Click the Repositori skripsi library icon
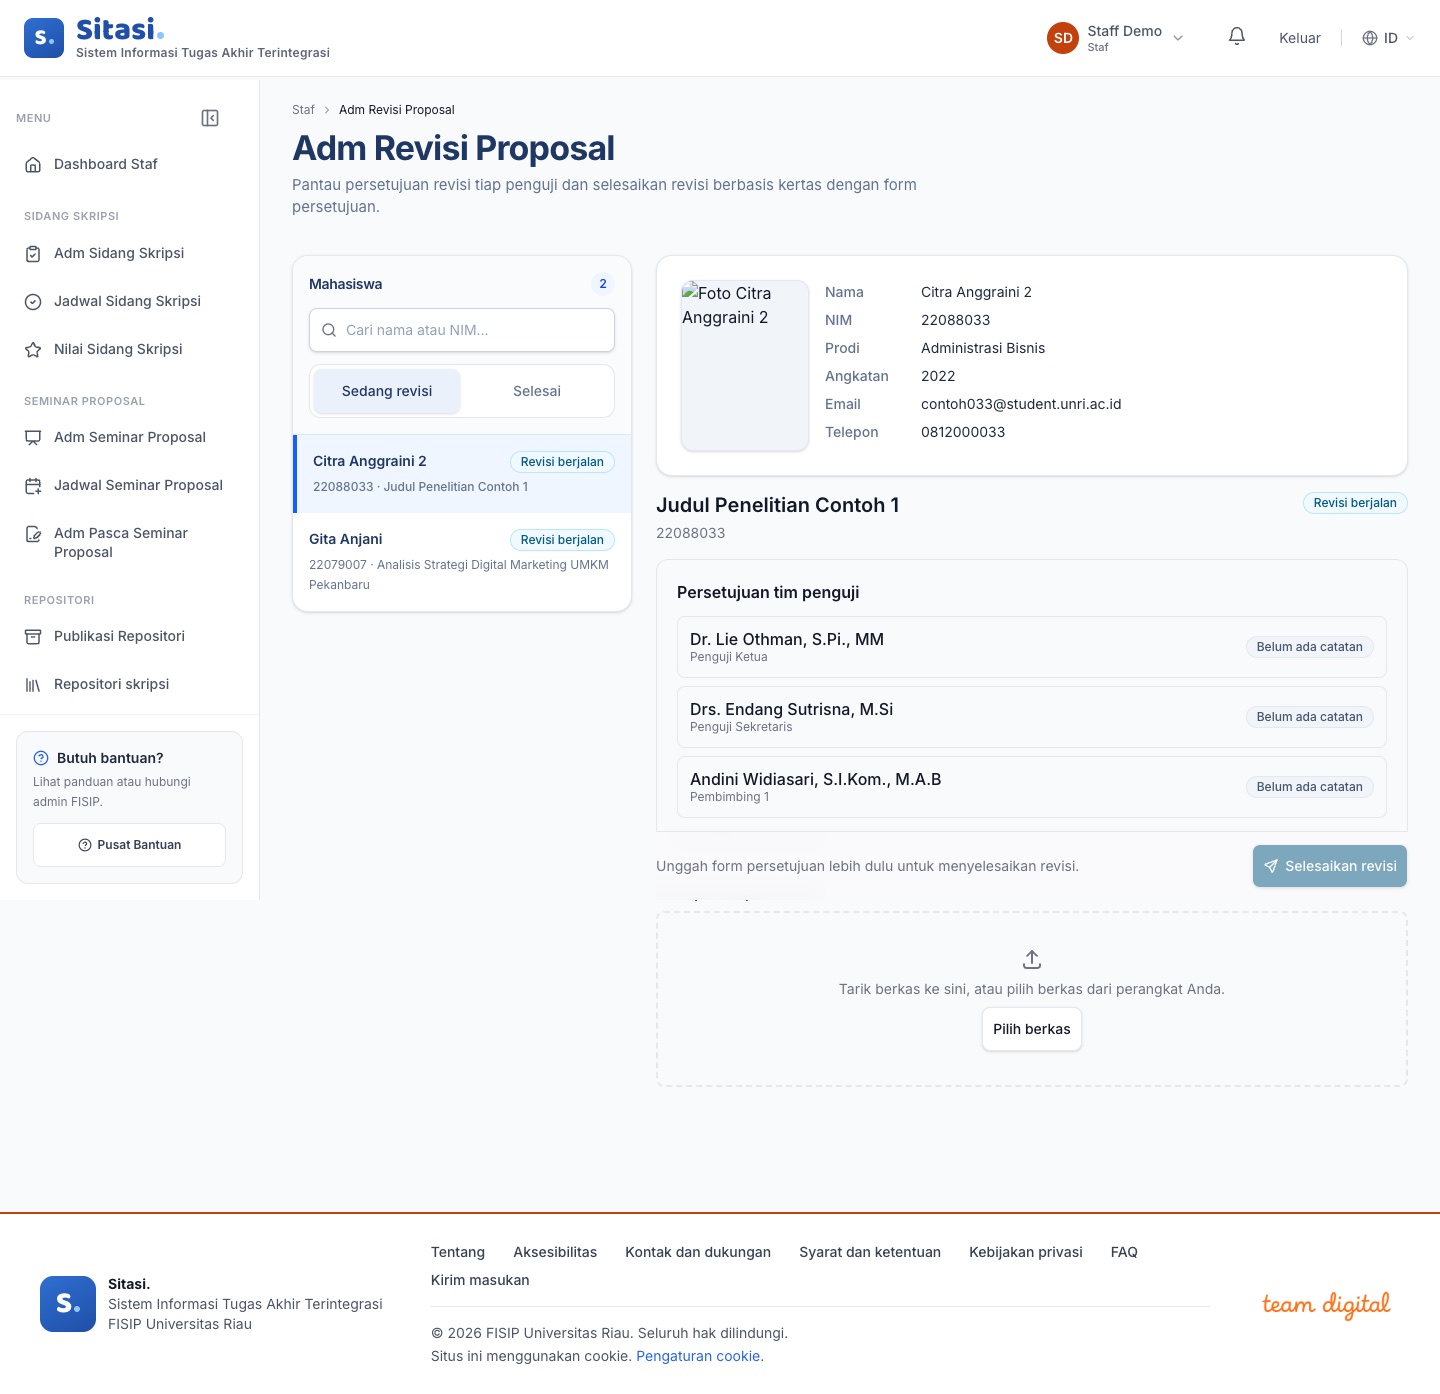Image resolution: width=1440 pixels, height=1394 pixels. click(33, 685)
